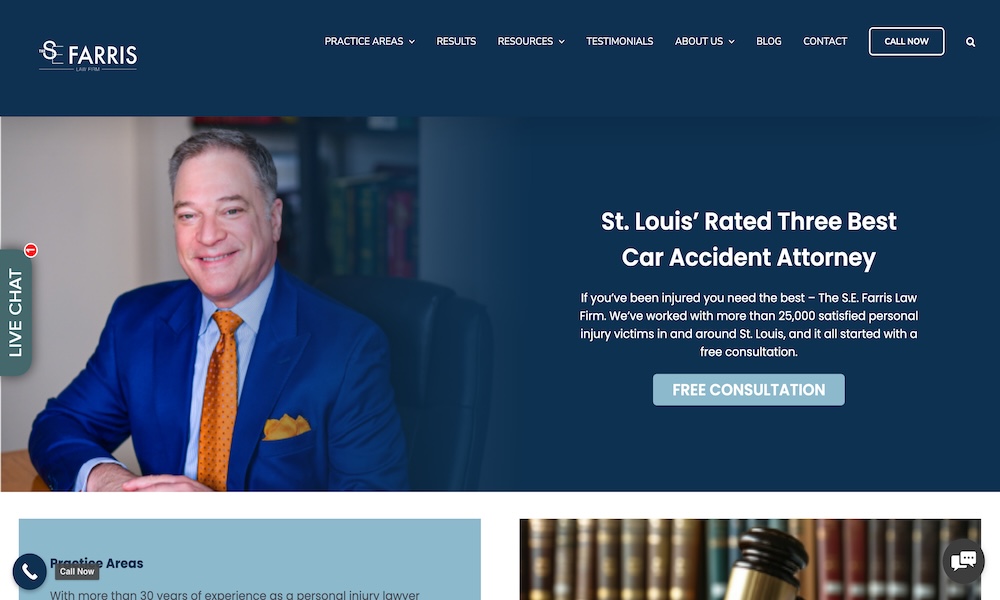Screen dimensions: 1000x600
Task: Click the Practice Areas heading in blue panel
Action: (x=96, y=563)
